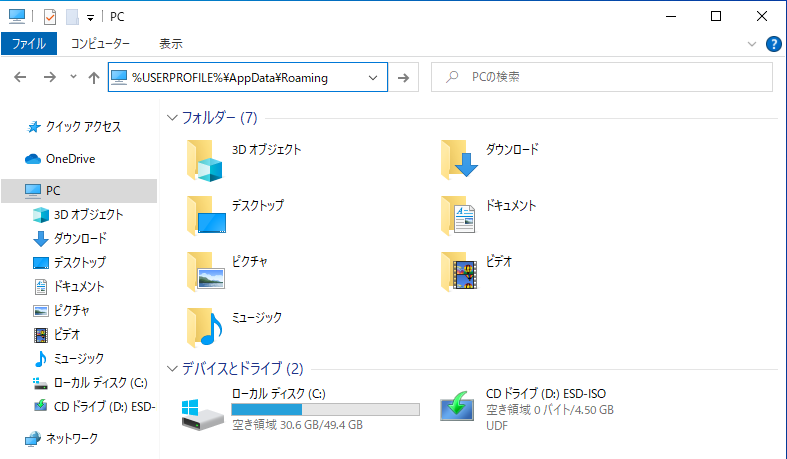Screen dimensions: 787x459
Task: Select OneDrive in the navigation pane
Action: tap(69, 158)
